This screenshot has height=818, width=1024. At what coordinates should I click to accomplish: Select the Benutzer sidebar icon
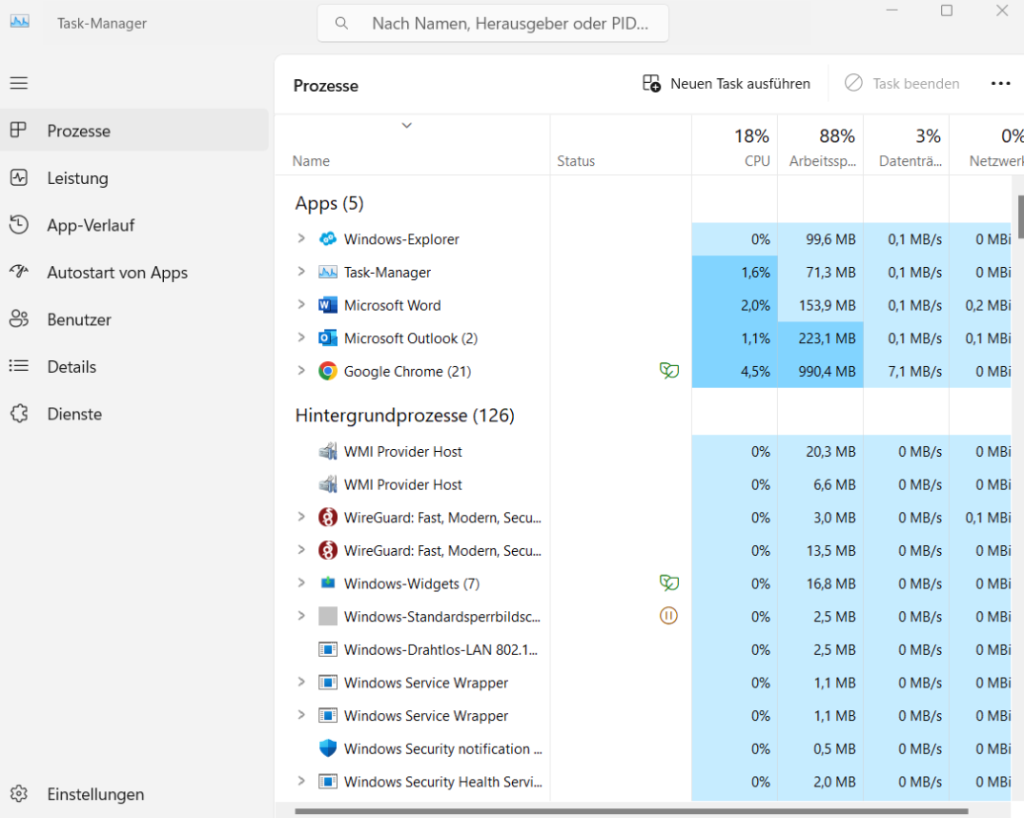coord(19,319)
